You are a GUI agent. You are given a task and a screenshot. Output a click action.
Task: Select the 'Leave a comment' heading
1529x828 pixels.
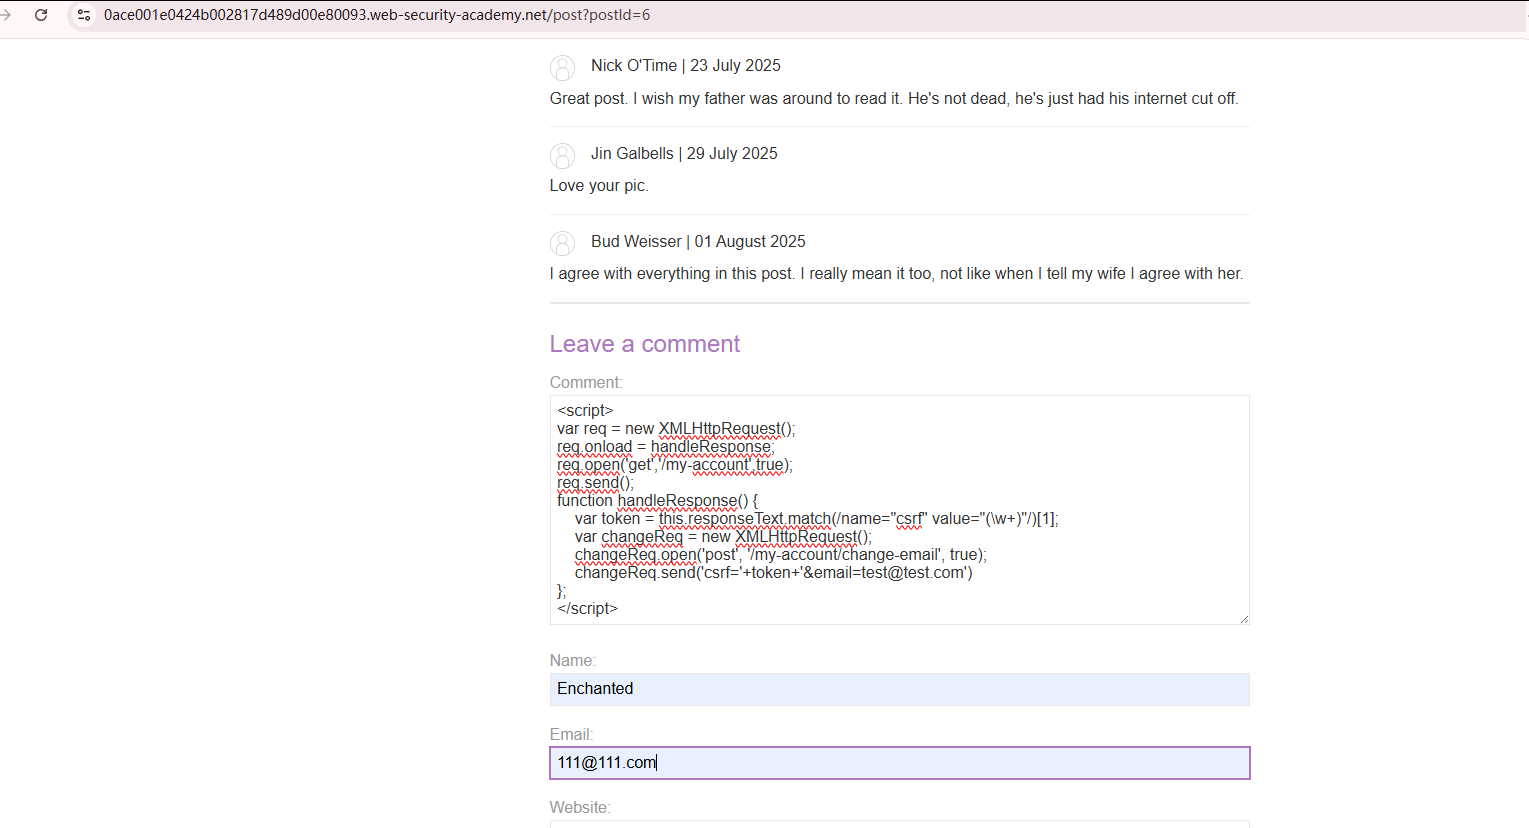(645, 344)
